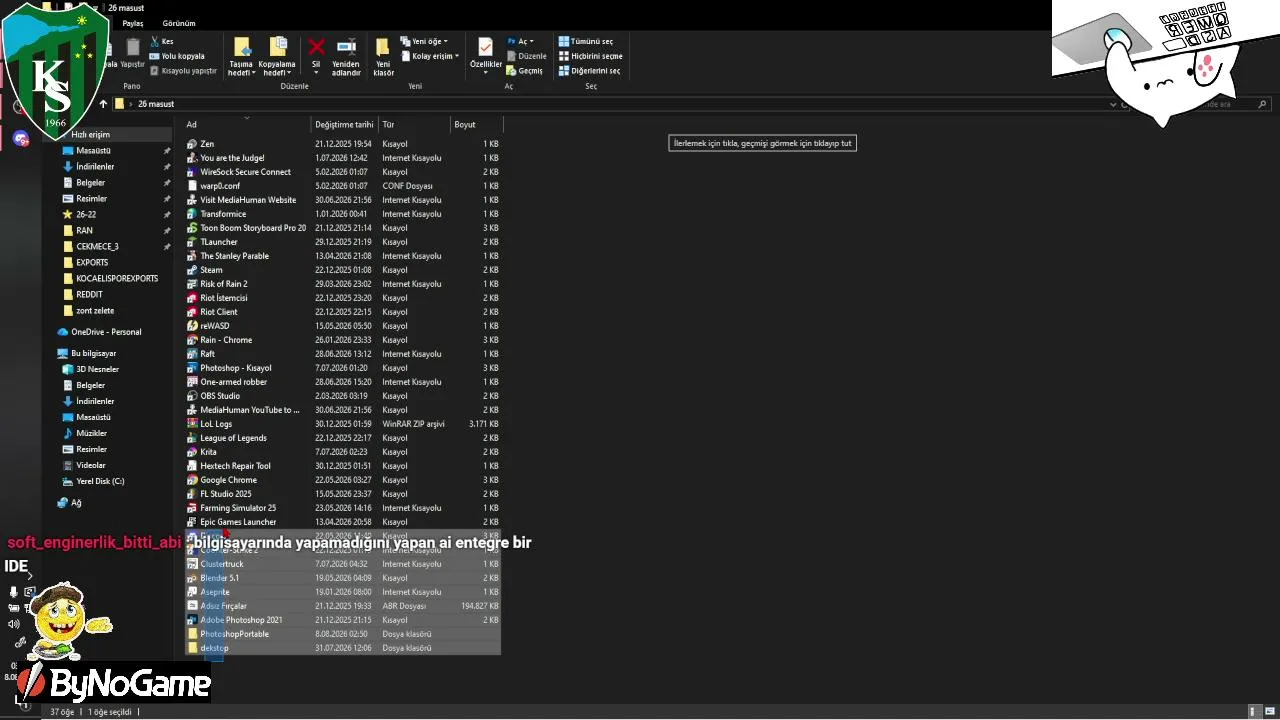Switch to the Paylaş ribbon tab
The height and width of the screenshot is (720, 1280).
[133, 23]
